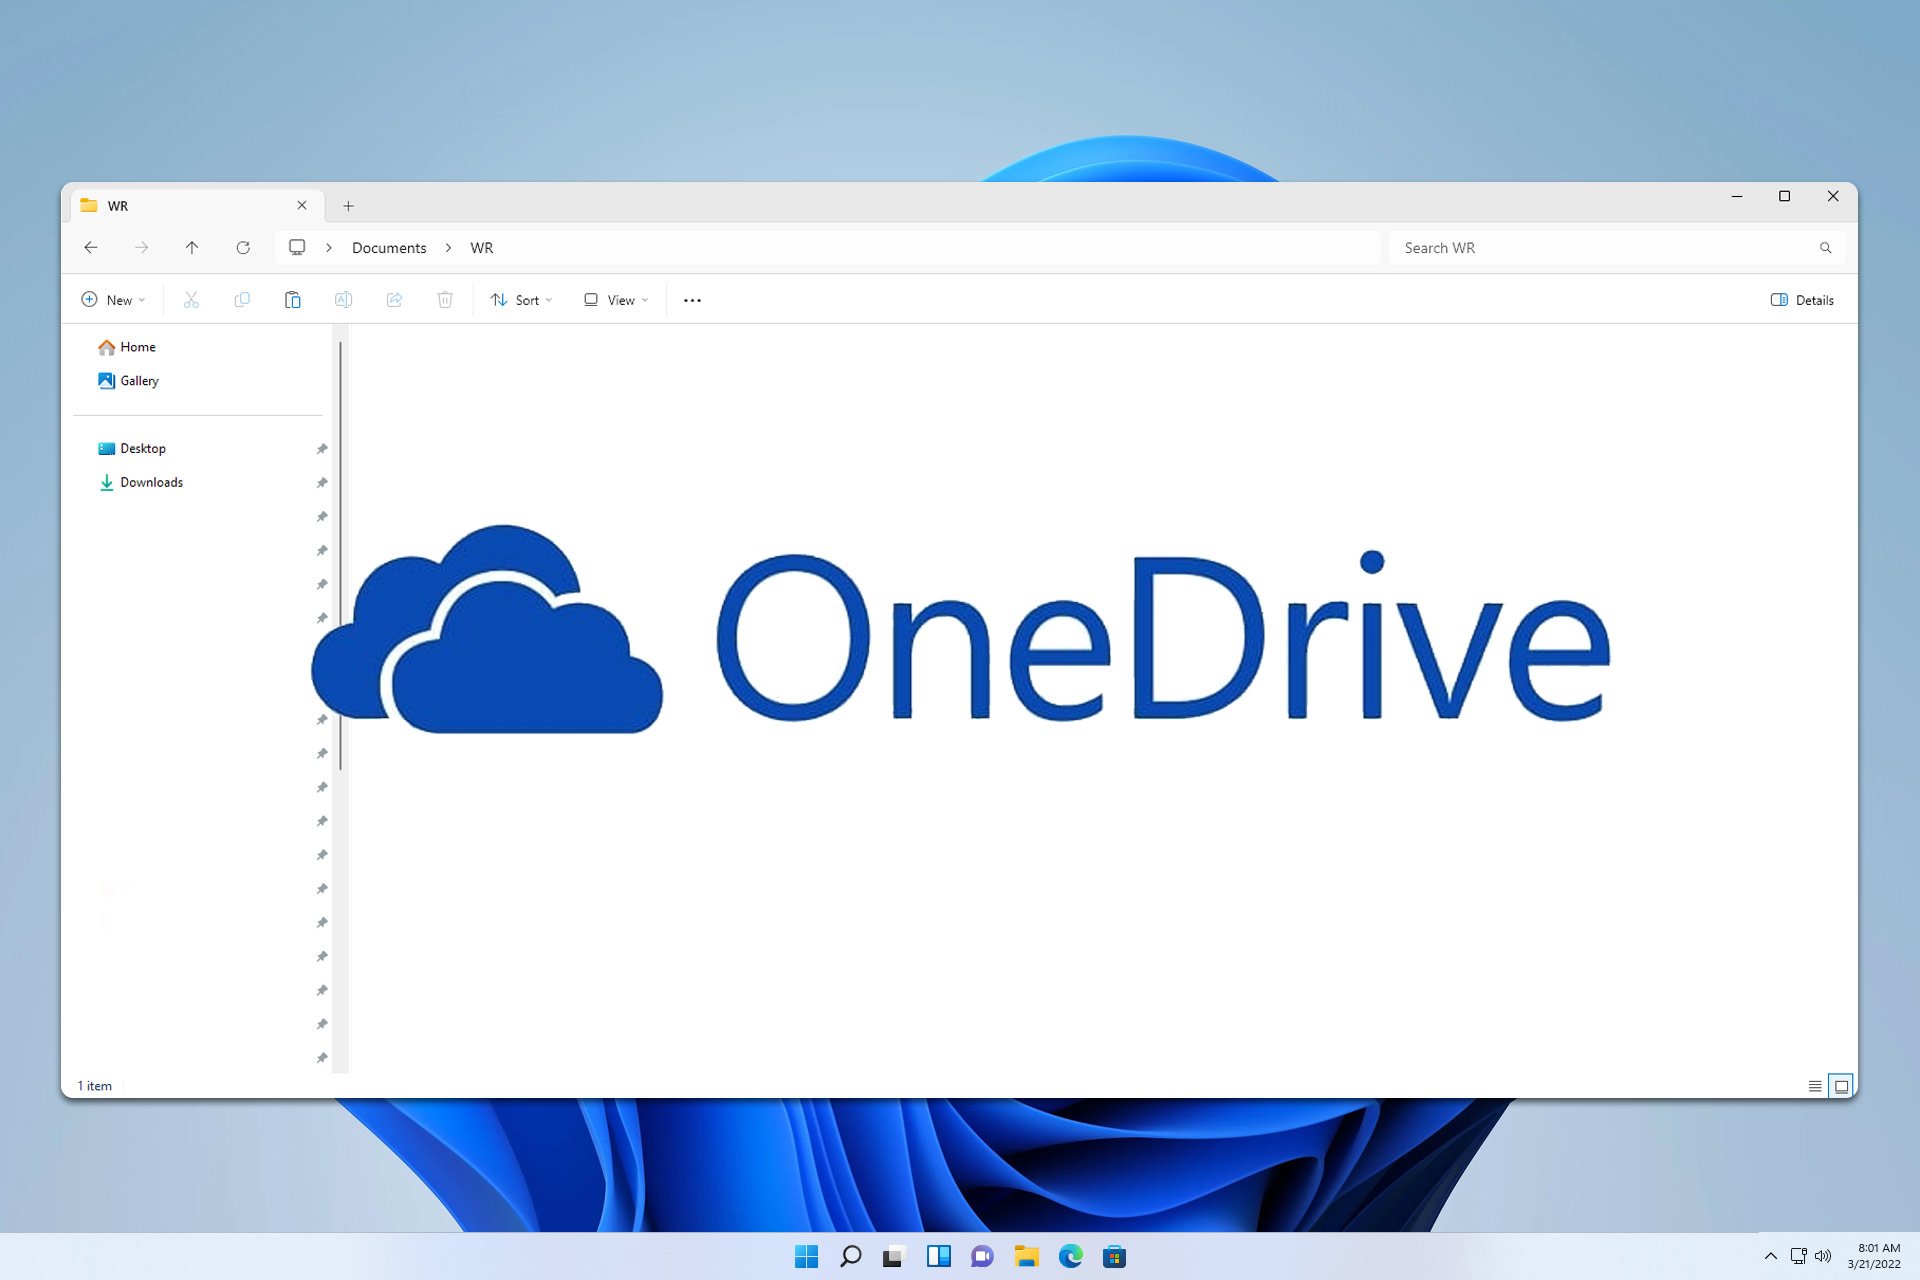Expand the Sort options dropdown

tap(521, 300)
